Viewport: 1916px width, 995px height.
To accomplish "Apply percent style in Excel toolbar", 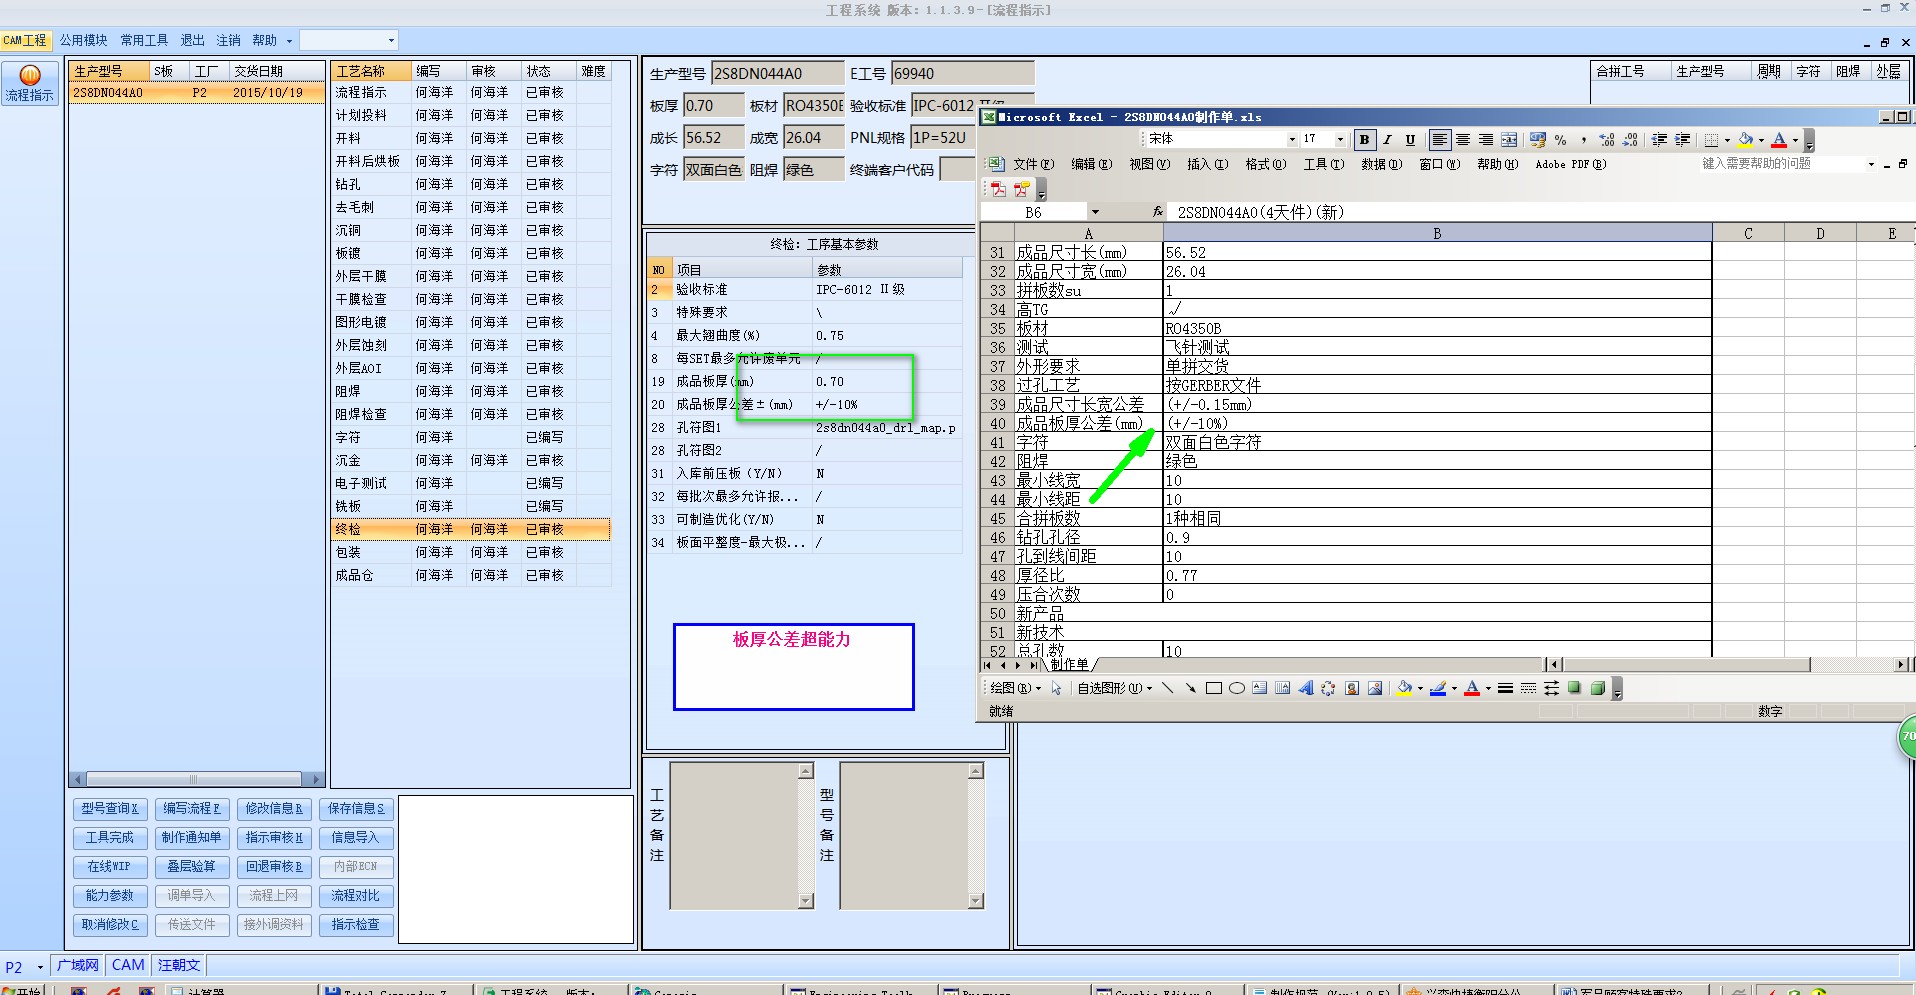I will click(x=1560, y=140).
